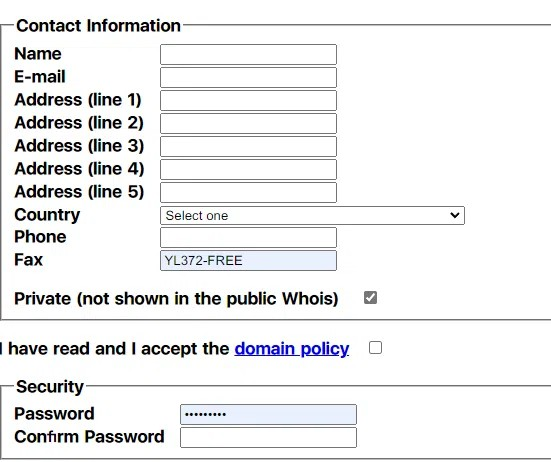The width and height of the screenshot is (551, 462).
Task: Select the Fax field containing YL372-FREE
Action: (x=248, y=260)
